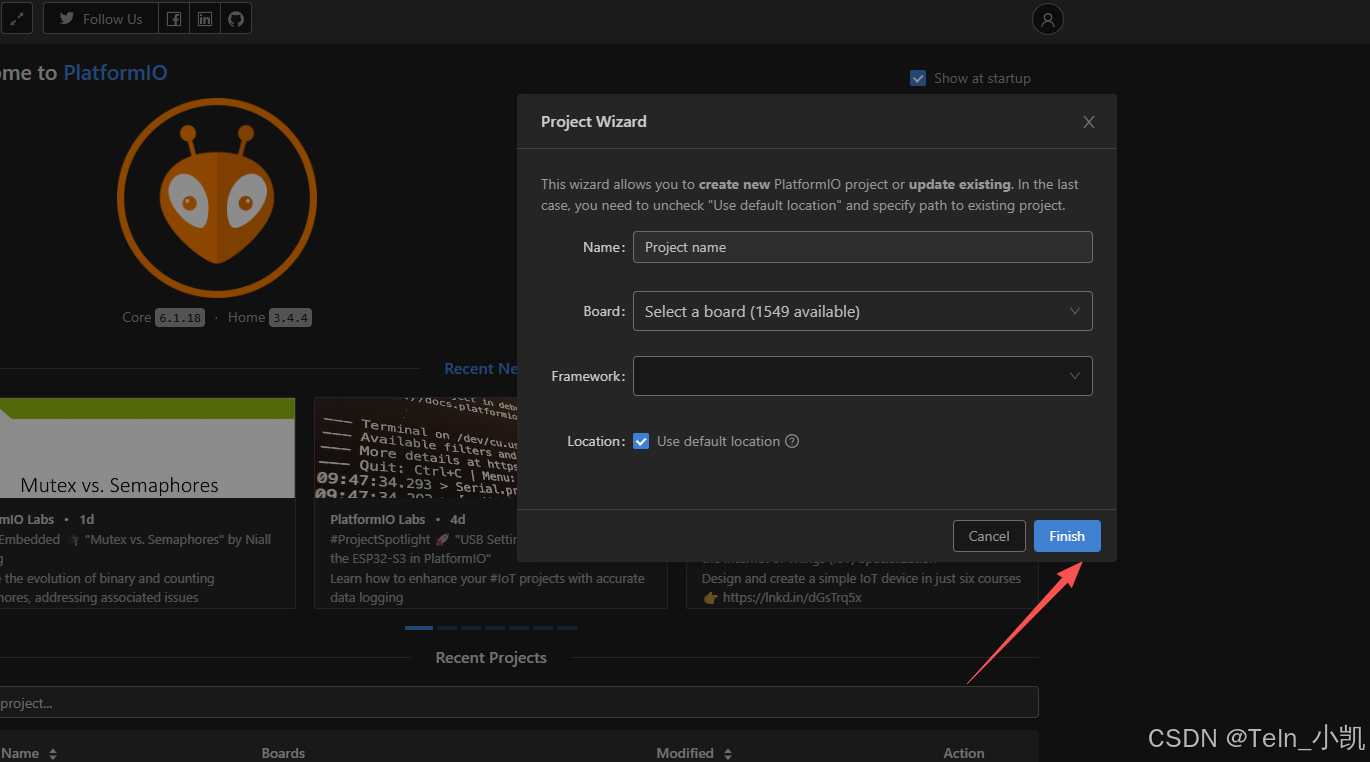Viewport: 1370px width, 762px height.
Task: Click the Core version 6.1.18 badge
Action: point(179,318)
